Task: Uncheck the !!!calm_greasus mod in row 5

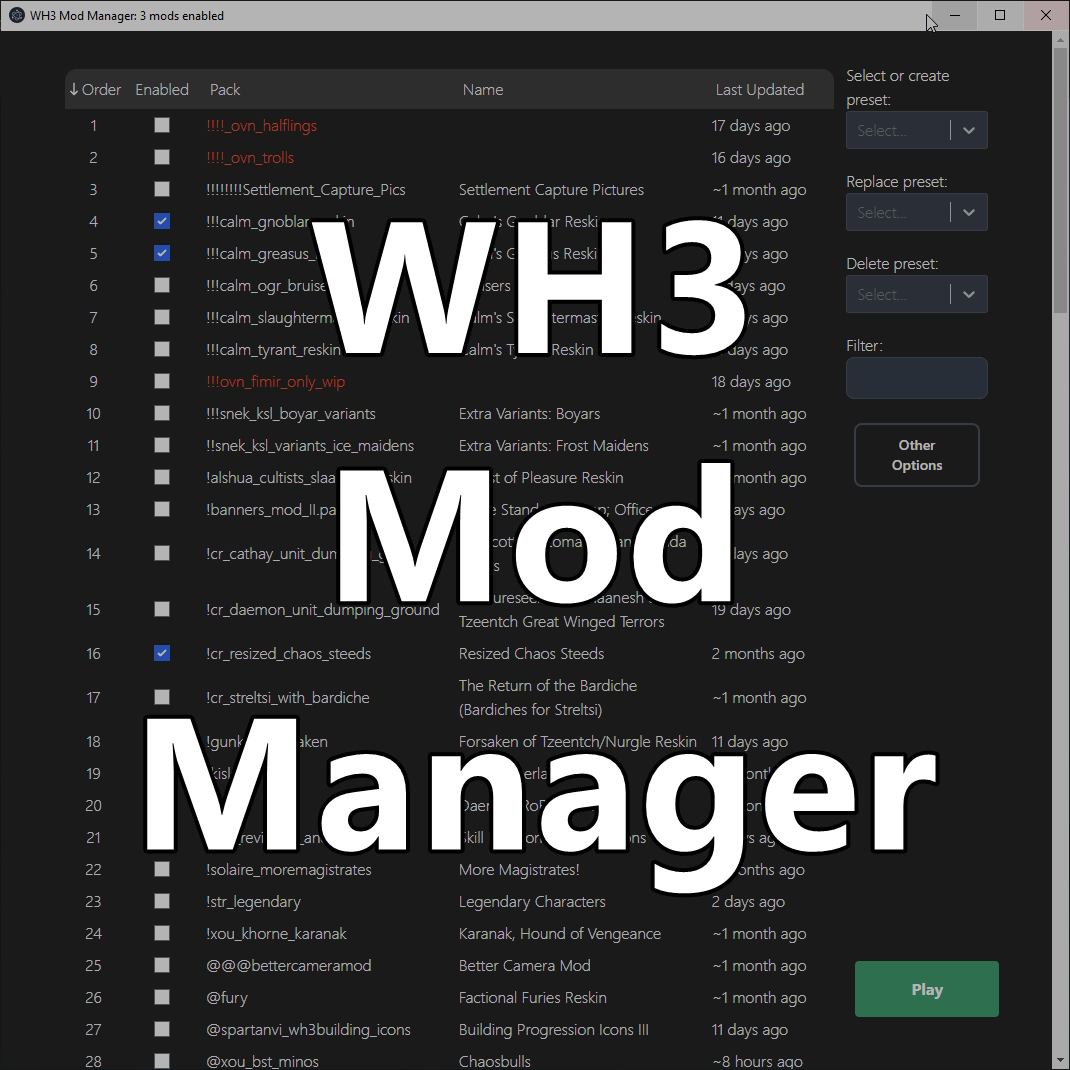Action: click(162, 253)
